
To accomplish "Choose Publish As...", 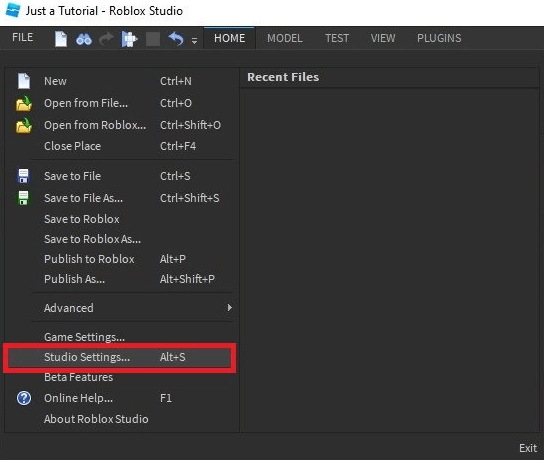I will coord(120,279).
